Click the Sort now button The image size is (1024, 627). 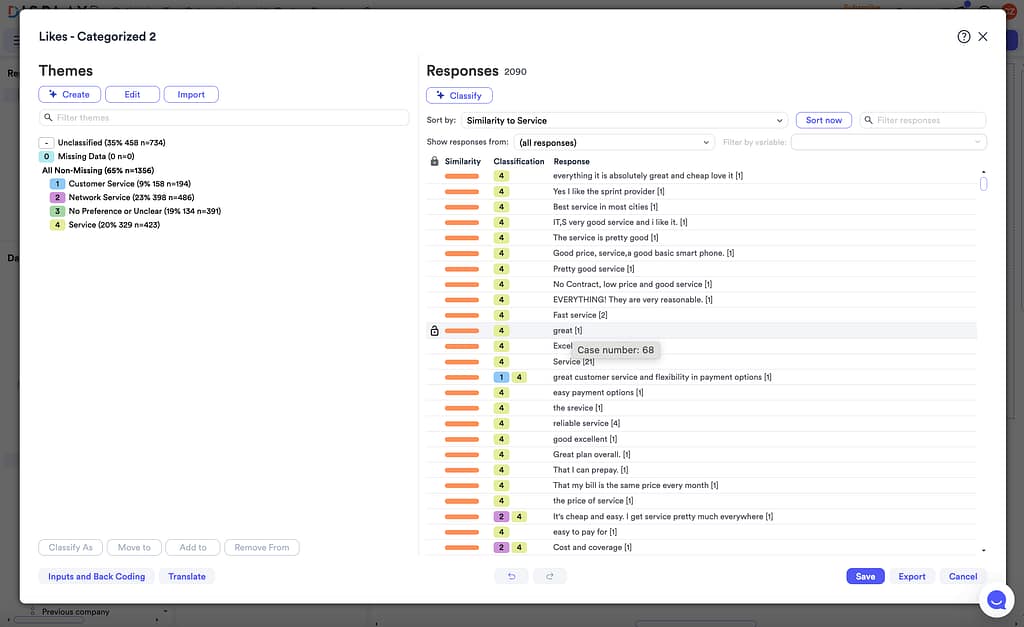tap(823, 120)
